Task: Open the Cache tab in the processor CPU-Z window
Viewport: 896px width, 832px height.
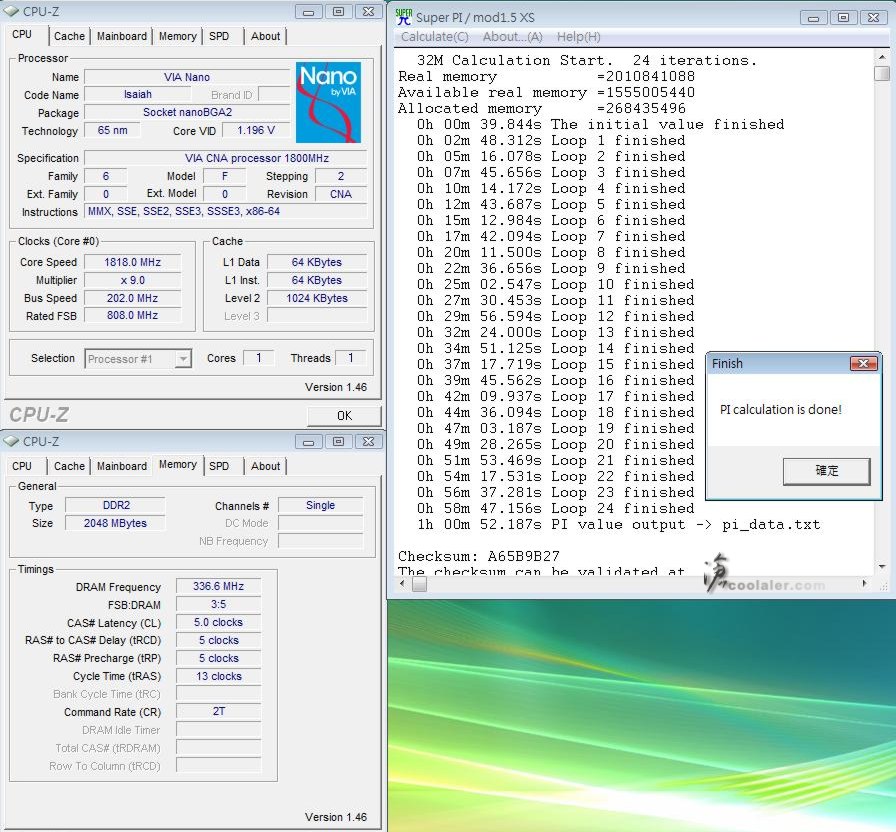Action: coord(69,36)
